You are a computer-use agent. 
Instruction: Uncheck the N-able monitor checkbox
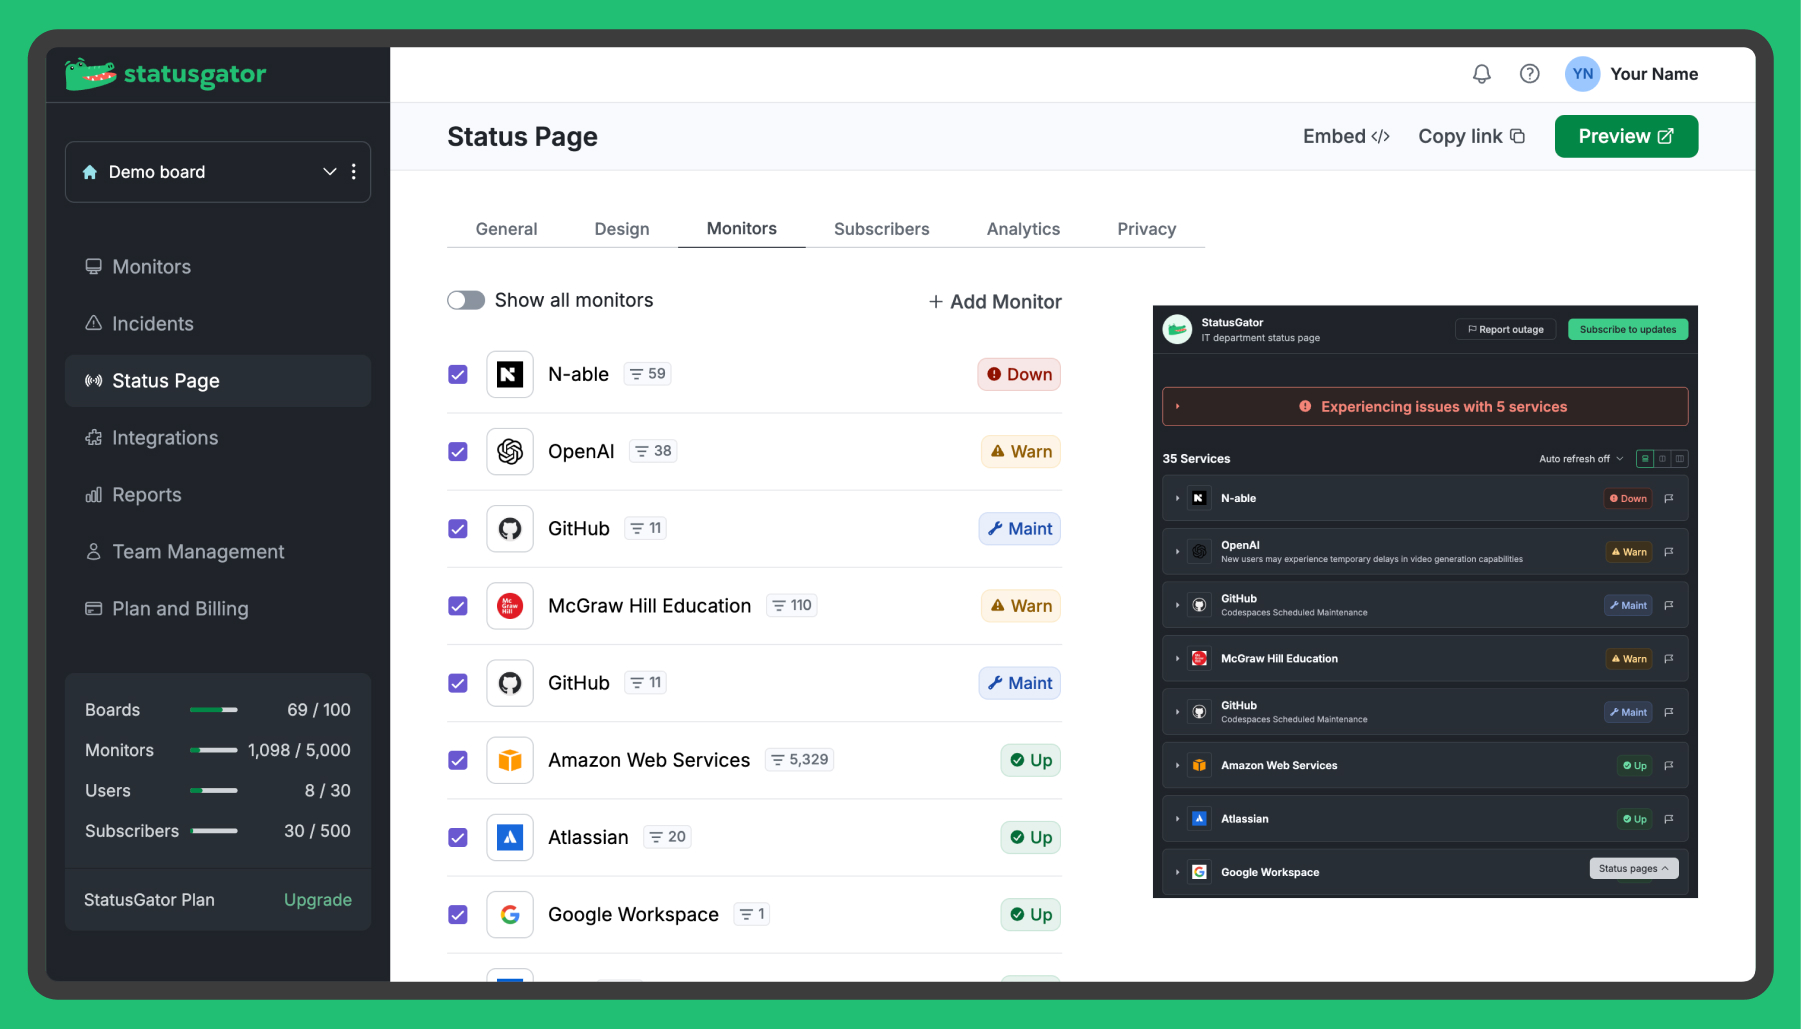click(x=458, y=374)
